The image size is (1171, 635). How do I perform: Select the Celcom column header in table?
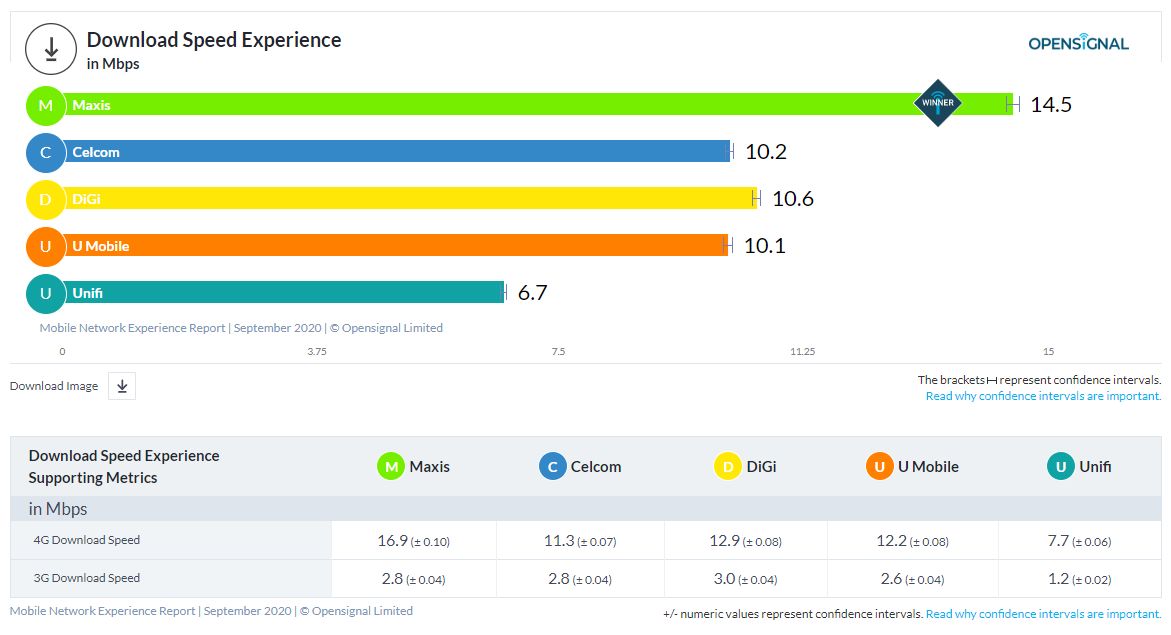(580, 466)
